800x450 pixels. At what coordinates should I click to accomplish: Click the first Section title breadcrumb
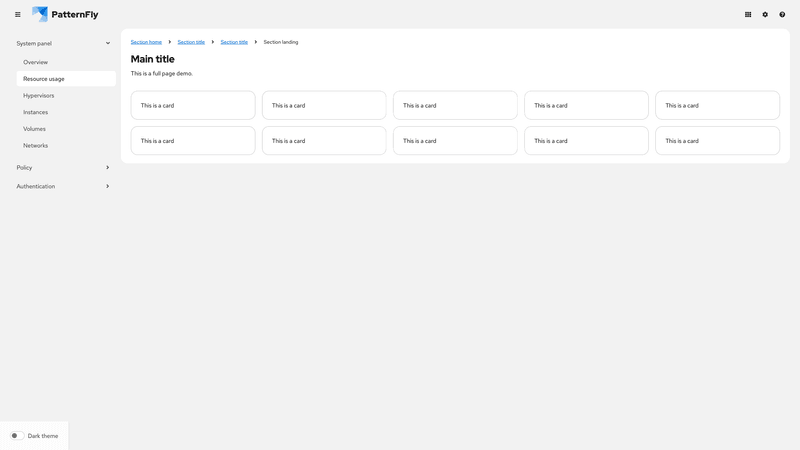191,42
